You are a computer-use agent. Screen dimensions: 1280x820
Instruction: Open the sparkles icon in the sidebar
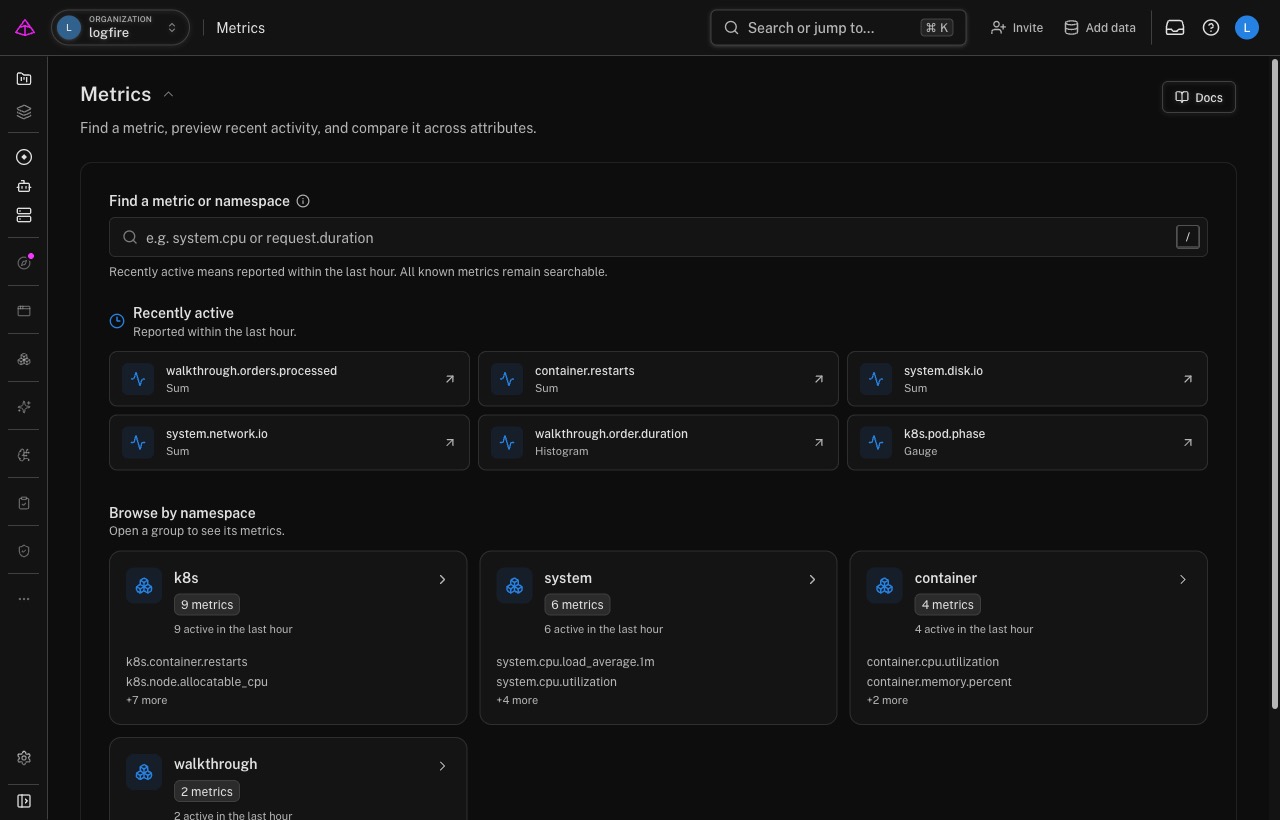(24, 407)
